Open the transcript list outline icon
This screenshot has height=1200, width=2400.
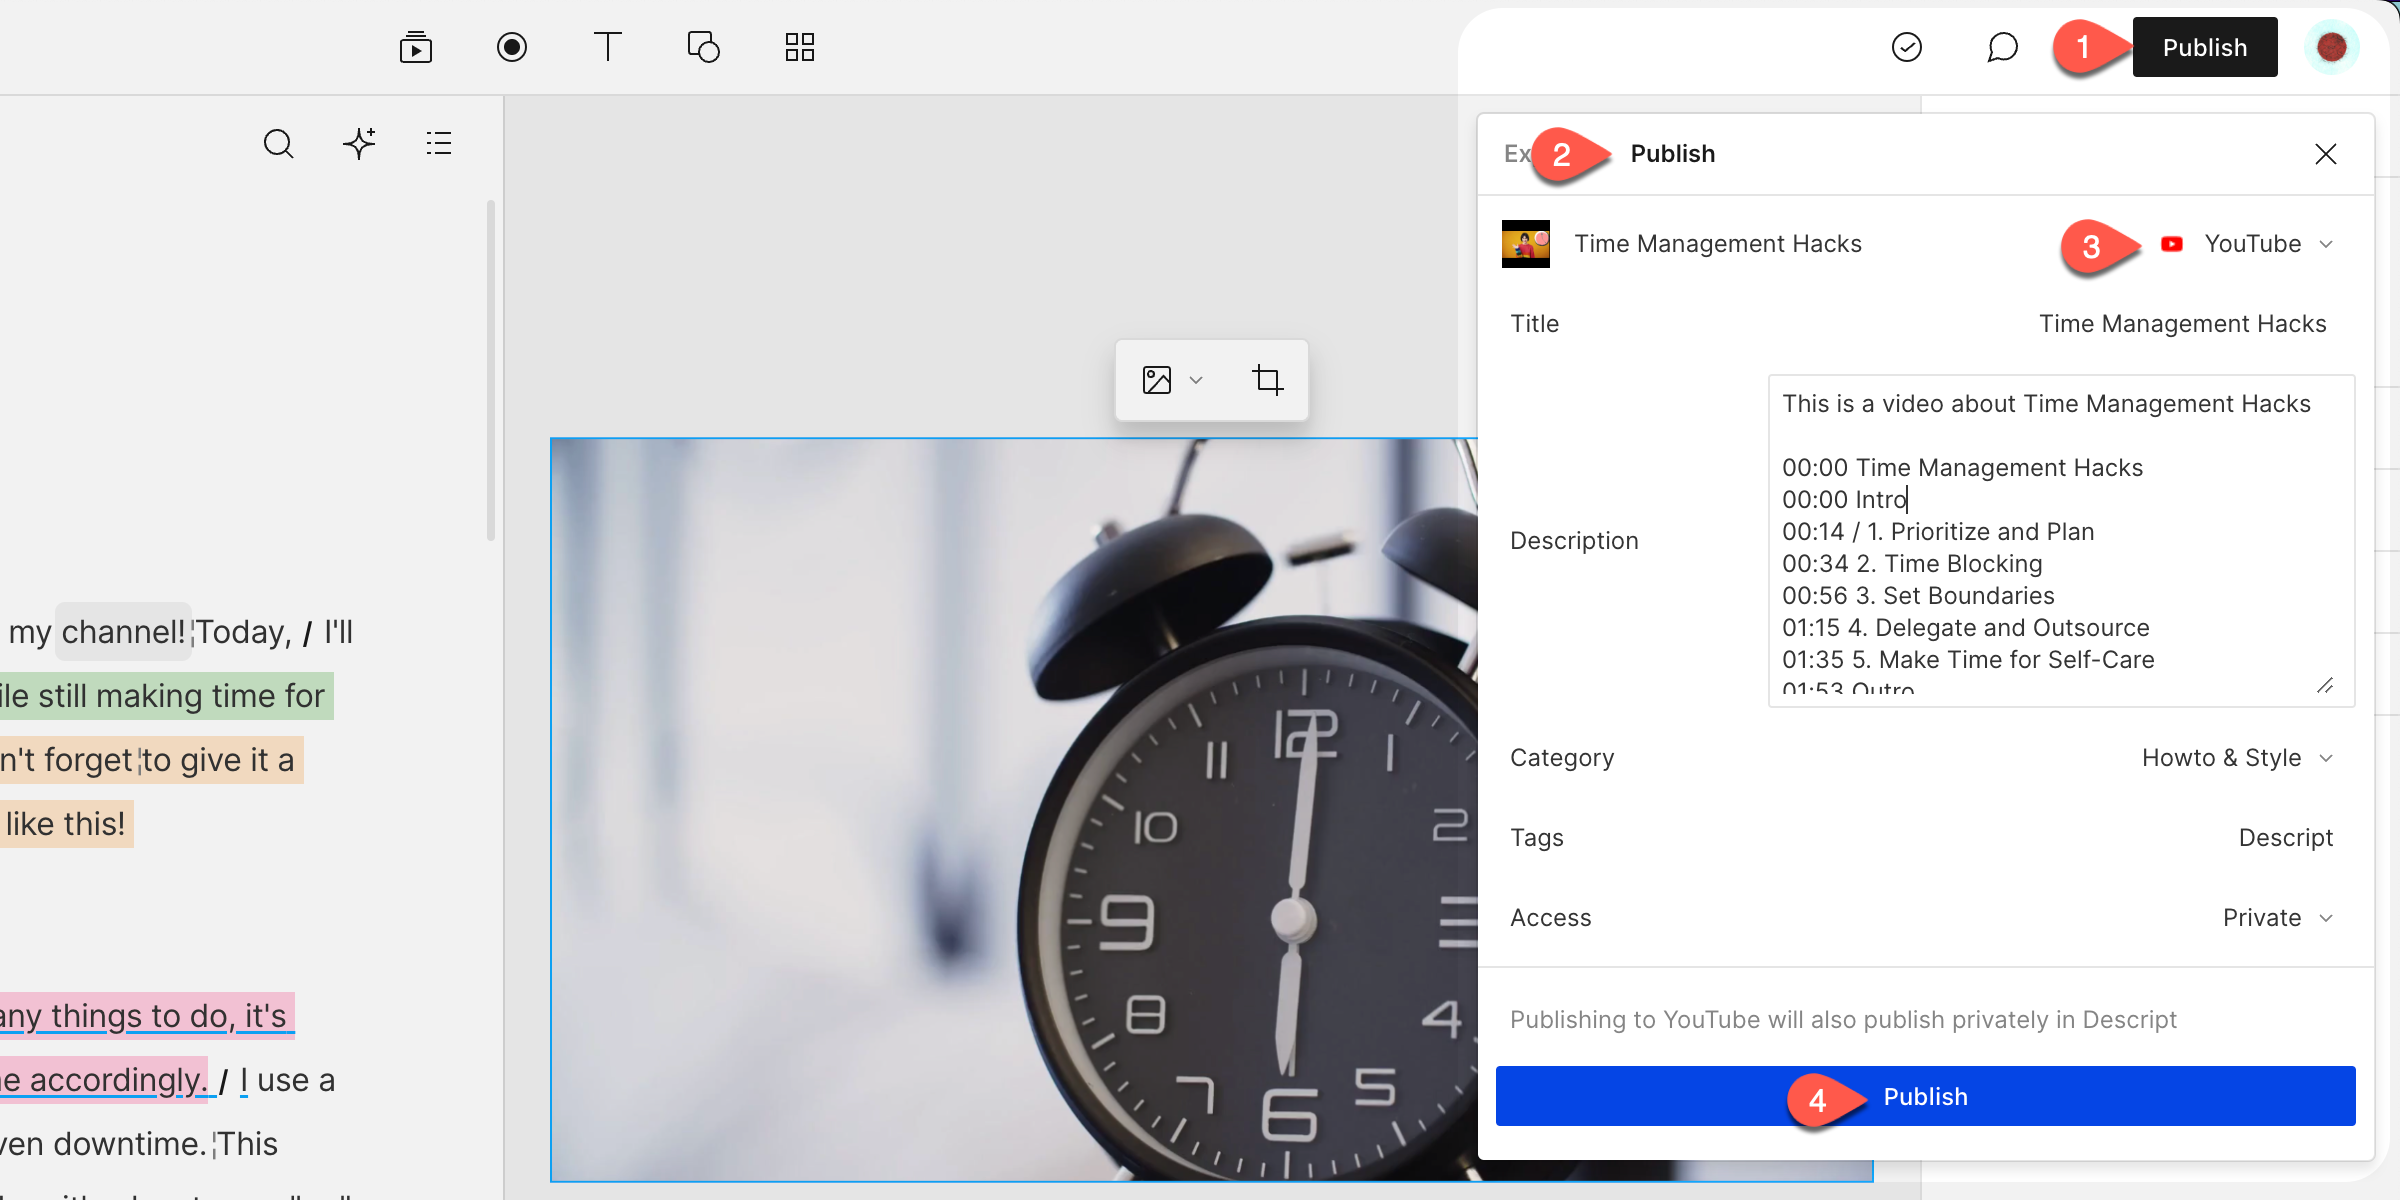coord(438,144)
